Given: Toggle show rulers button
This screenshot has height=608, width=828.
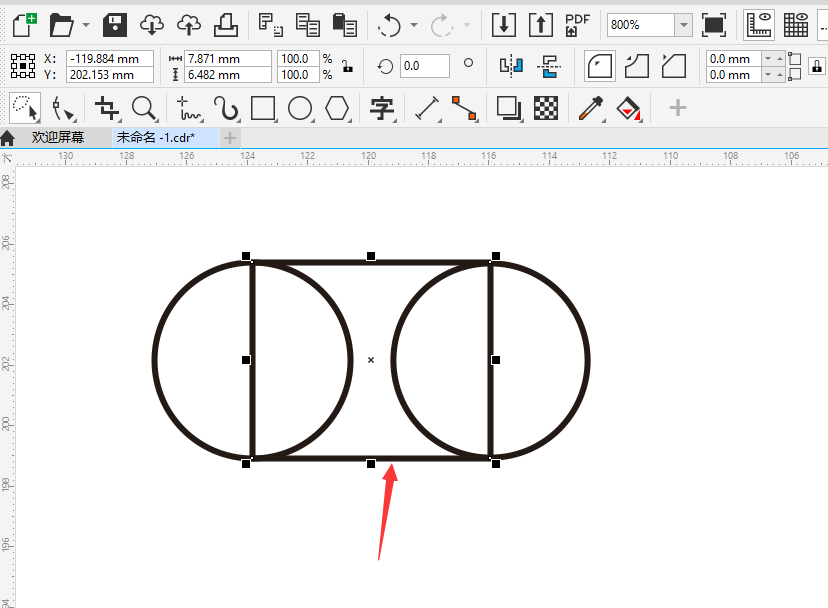Looking at the screenshot, I should [x=760, y=24].
